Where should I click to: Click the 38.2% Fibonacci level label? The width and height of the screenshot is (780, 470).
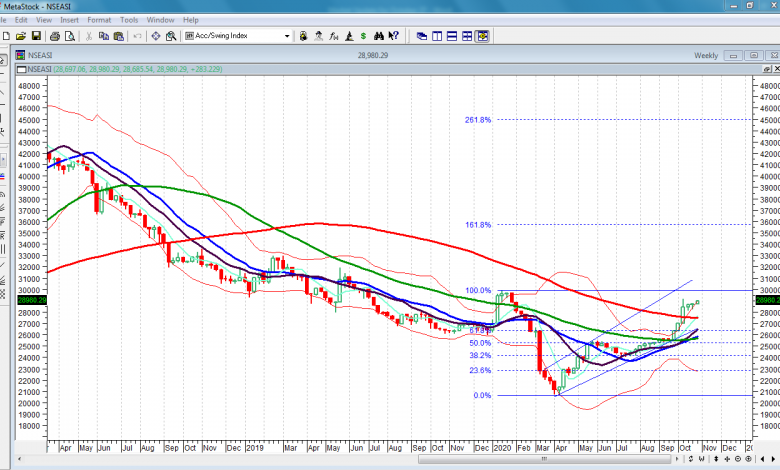pos(480,355)
